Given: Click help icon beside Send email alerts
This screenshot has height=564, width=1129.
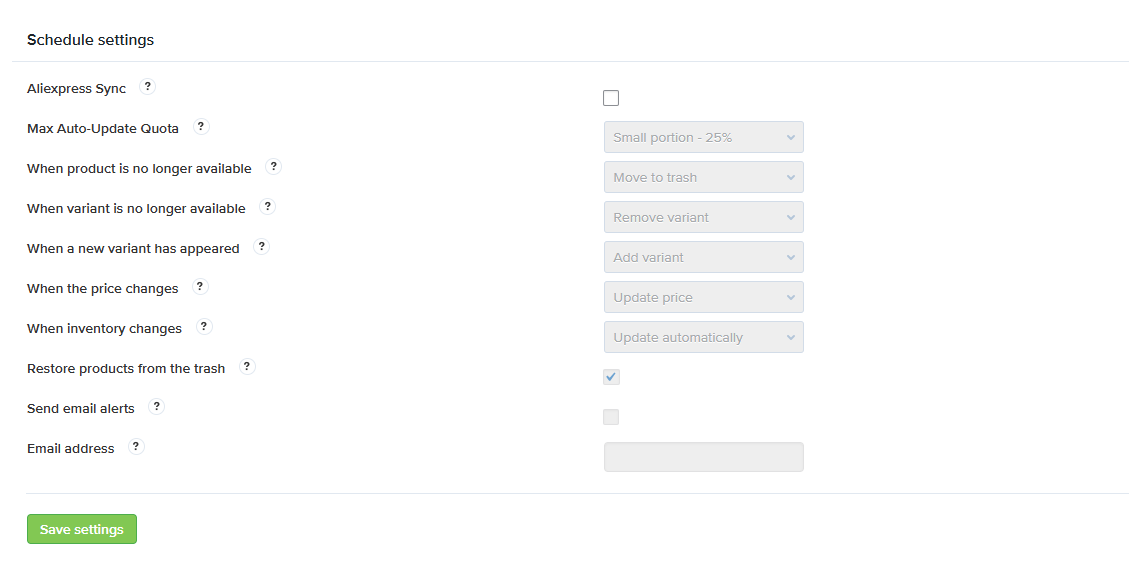Looking at the screenshot, I should (156, 407).
